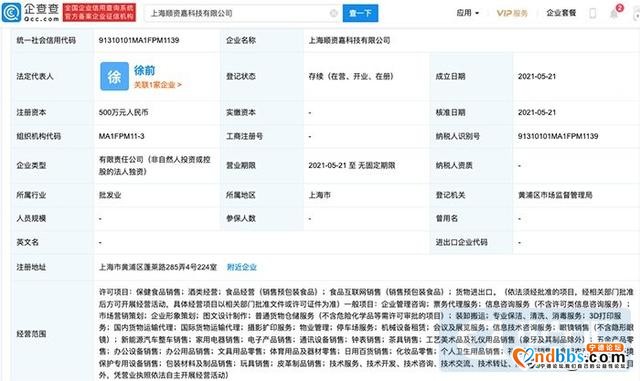Select business term 2021-05-21 至 无固定期限
Image resolution: width=640 pixels, height=381 pixels.
point(352,165)
